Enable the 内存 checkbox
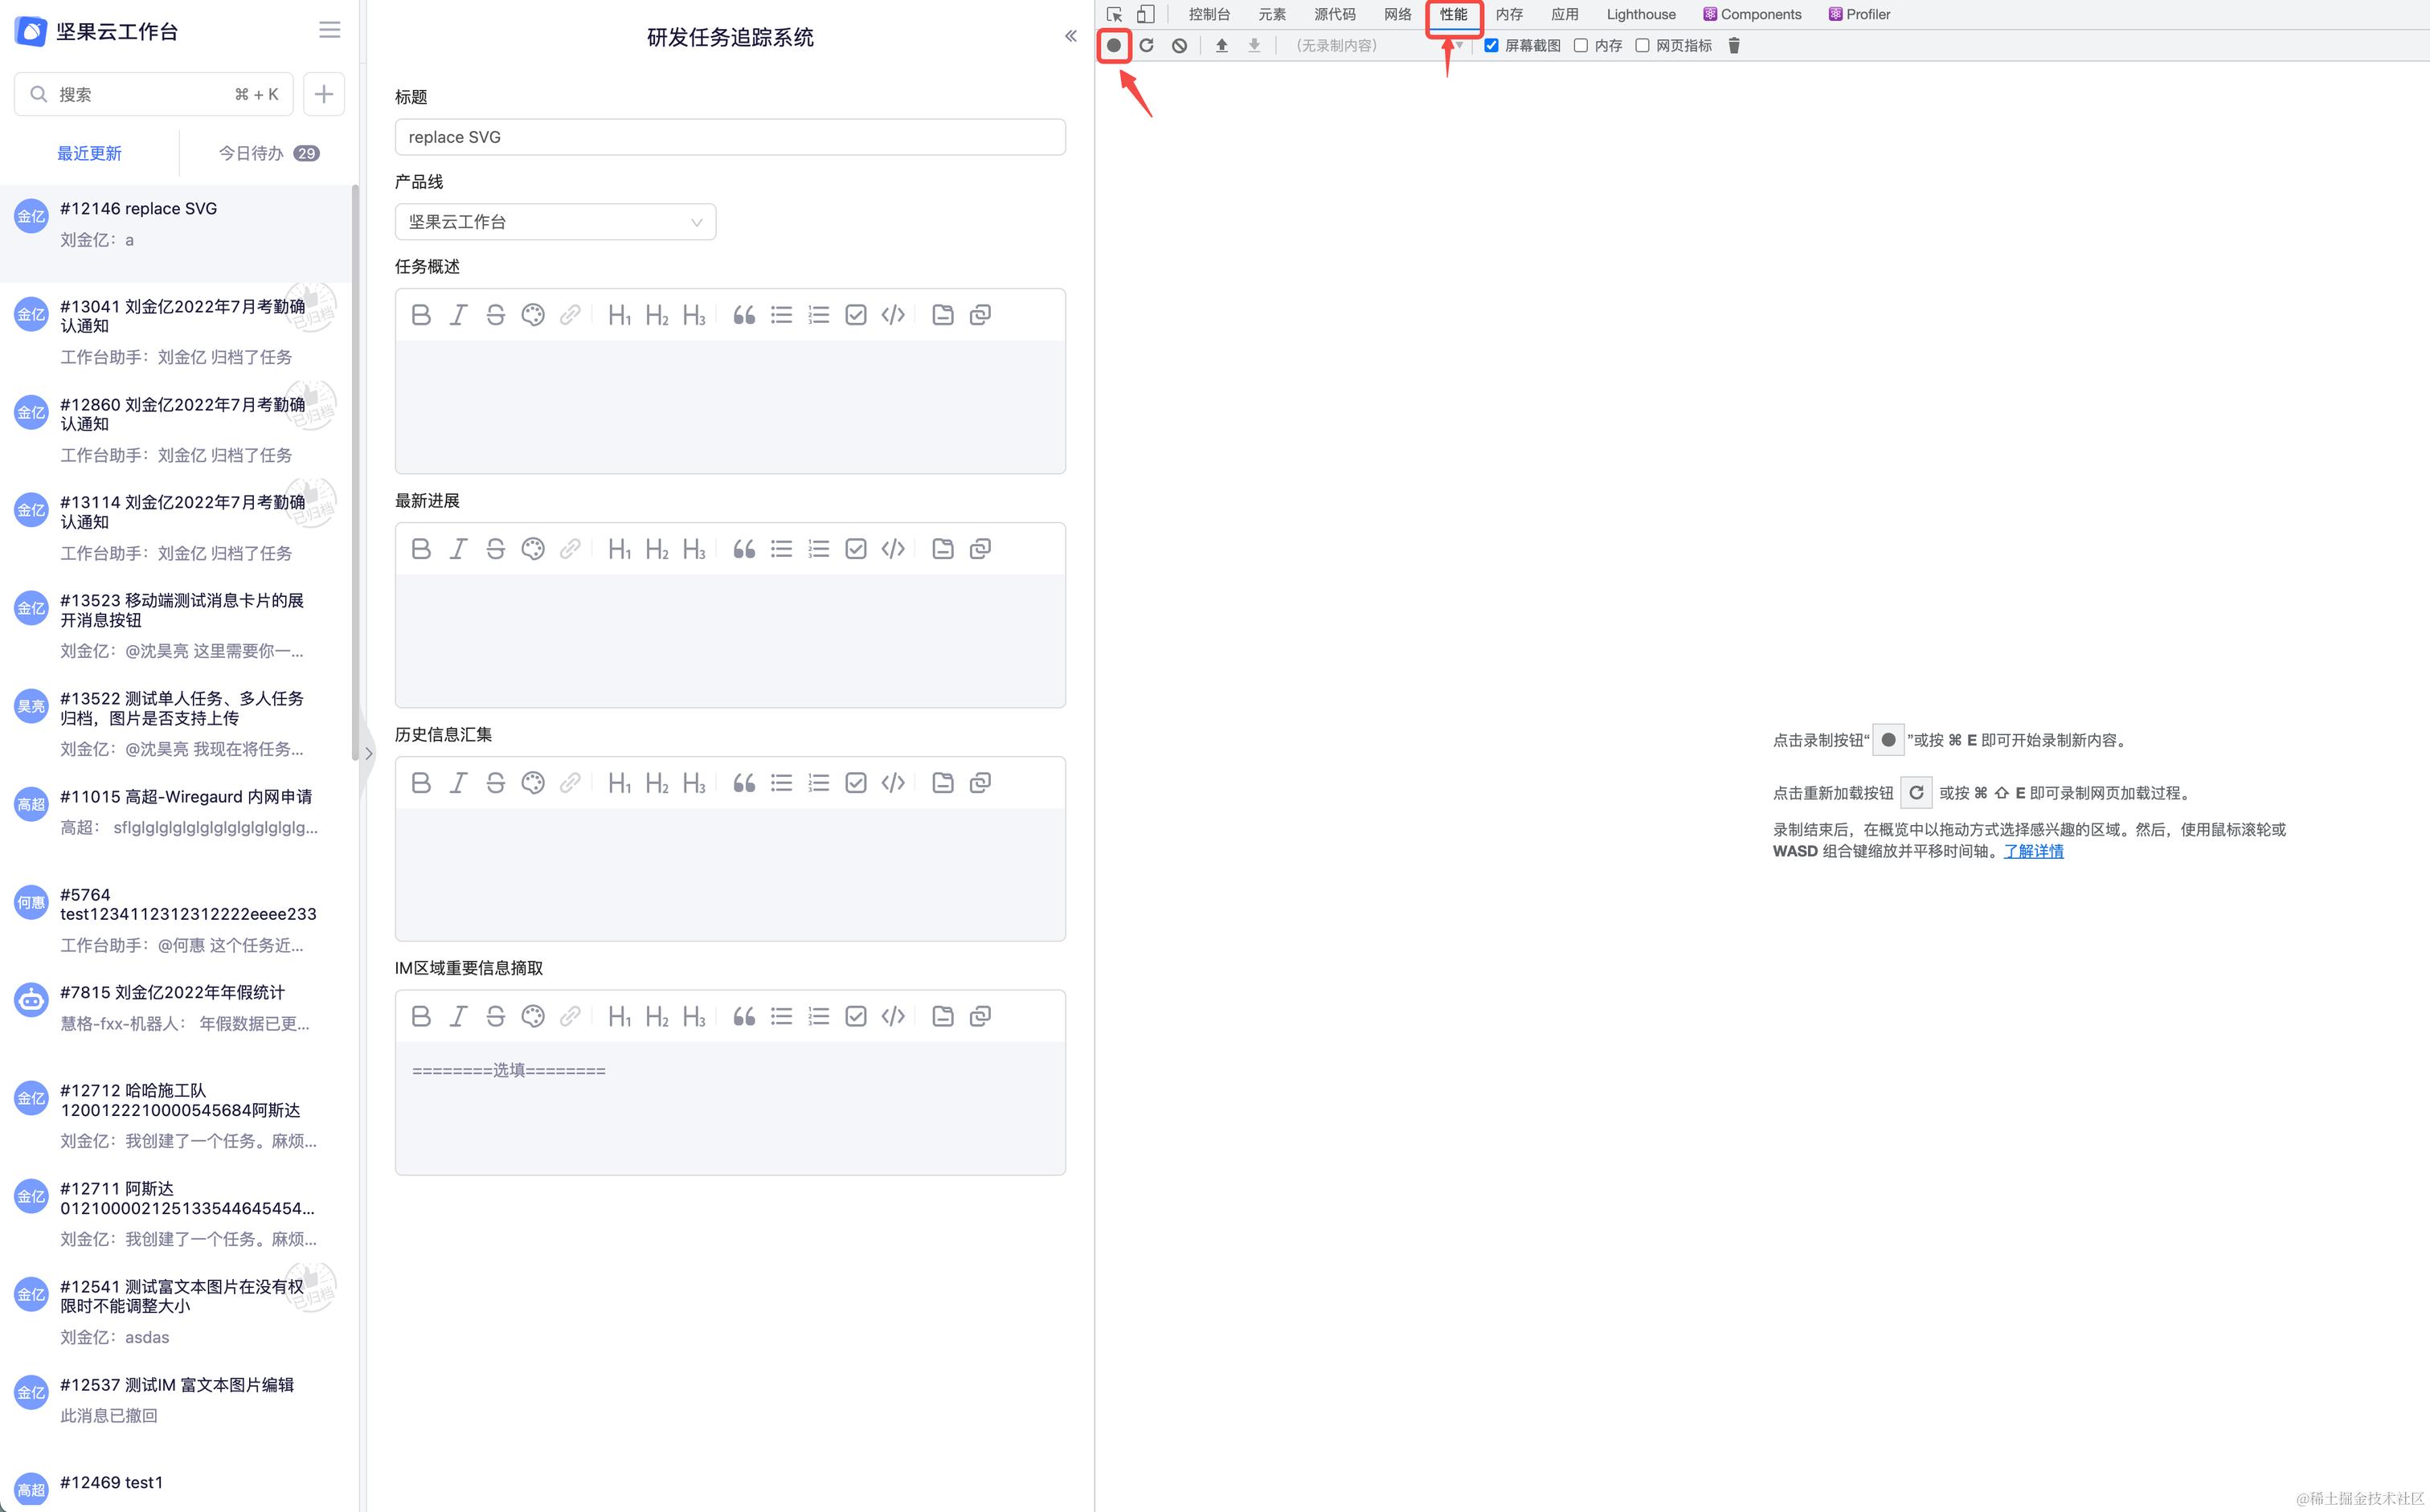Image resolution: width=2430 pixels, height=1512 pixels. coord(1581,45)
